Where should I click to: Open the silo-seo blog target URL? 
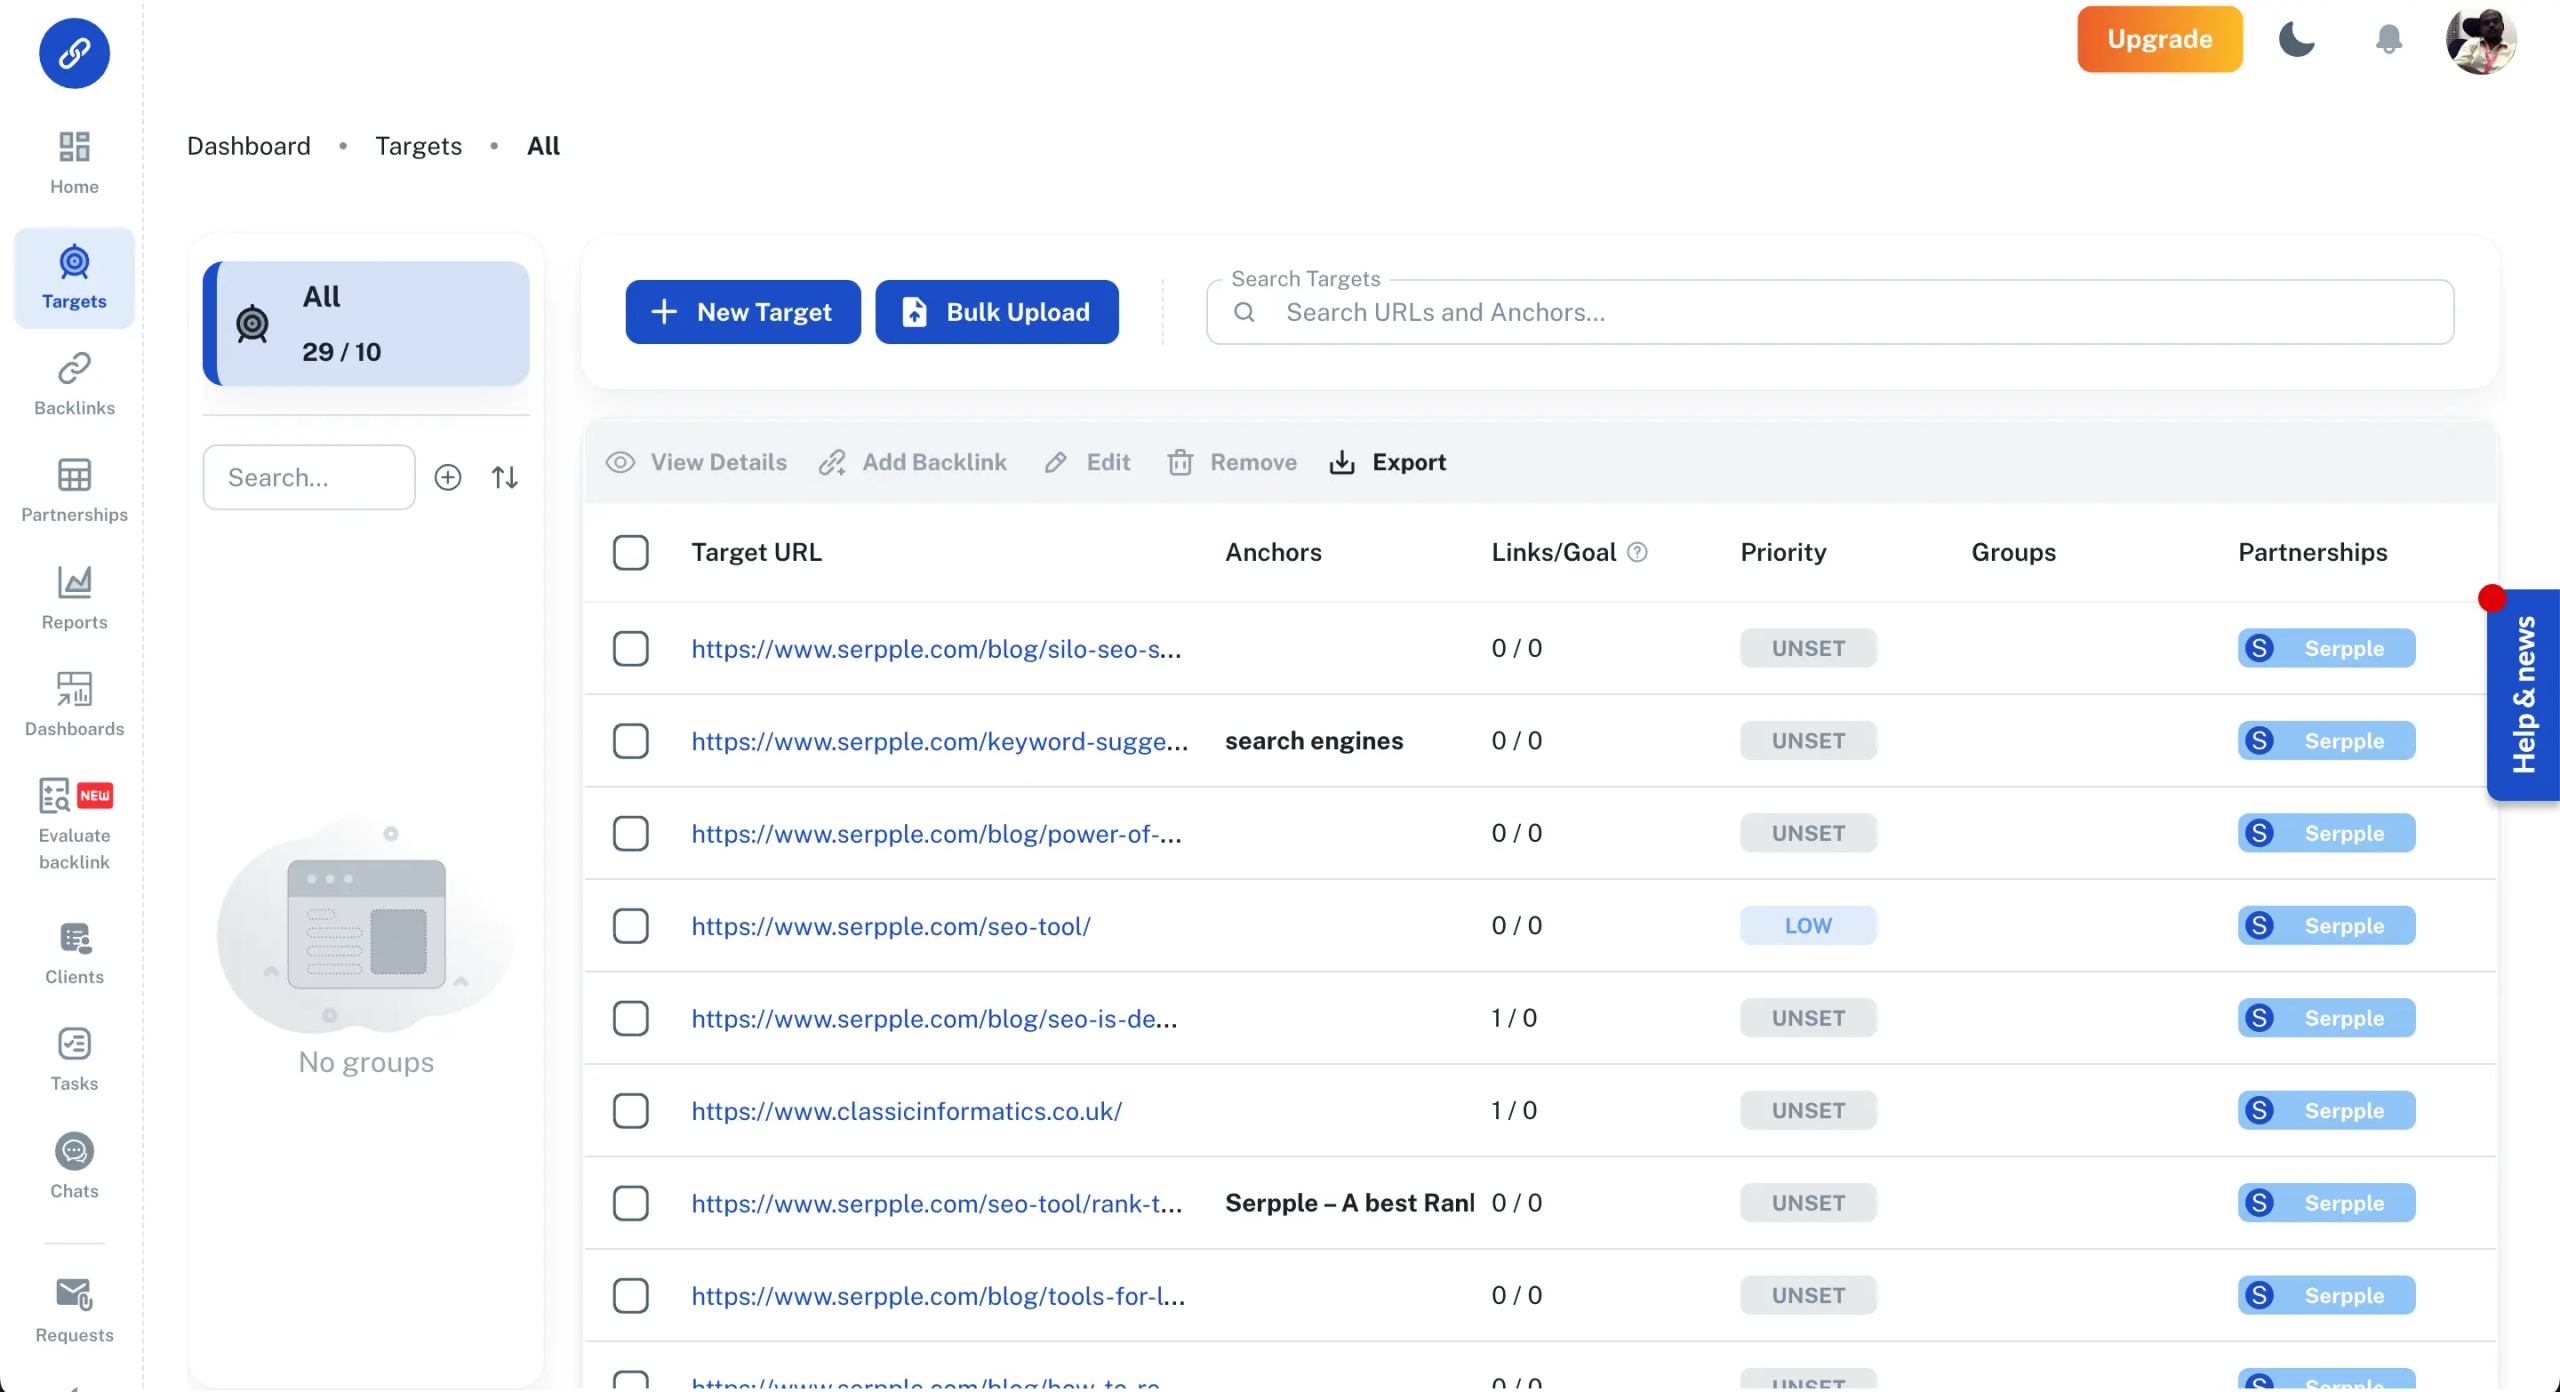[x=936, y=649]
